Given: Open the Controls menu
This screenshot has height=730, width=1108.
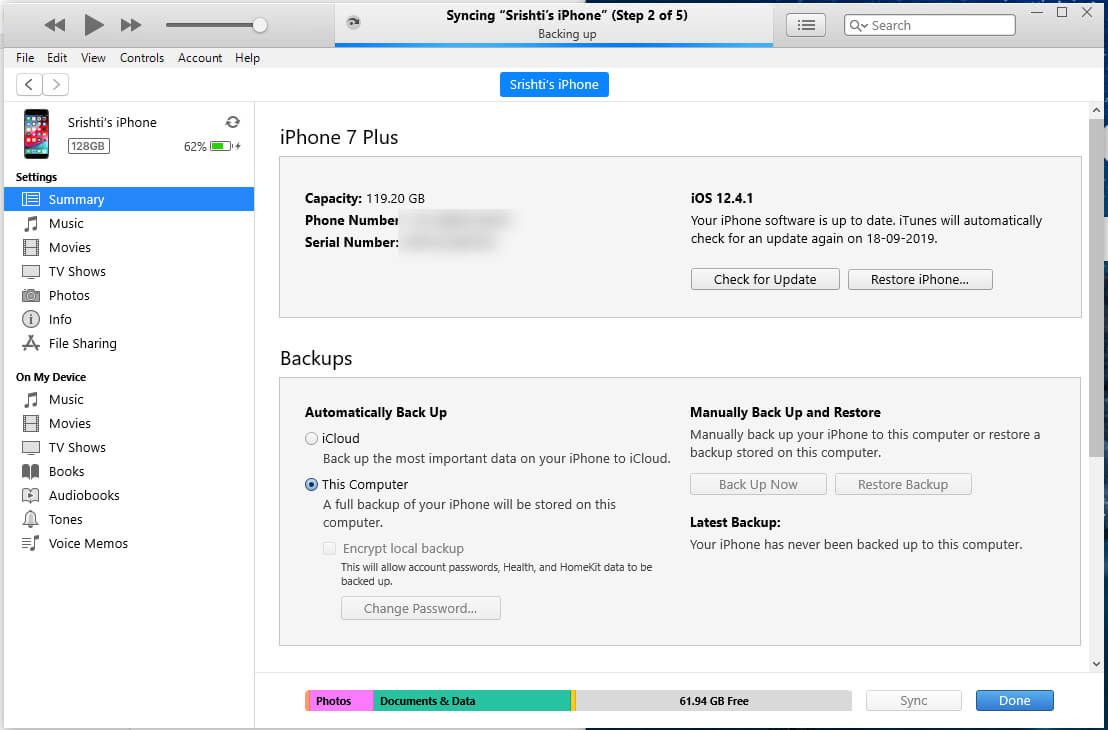Looking at the screenshot, I should point(142,58).
